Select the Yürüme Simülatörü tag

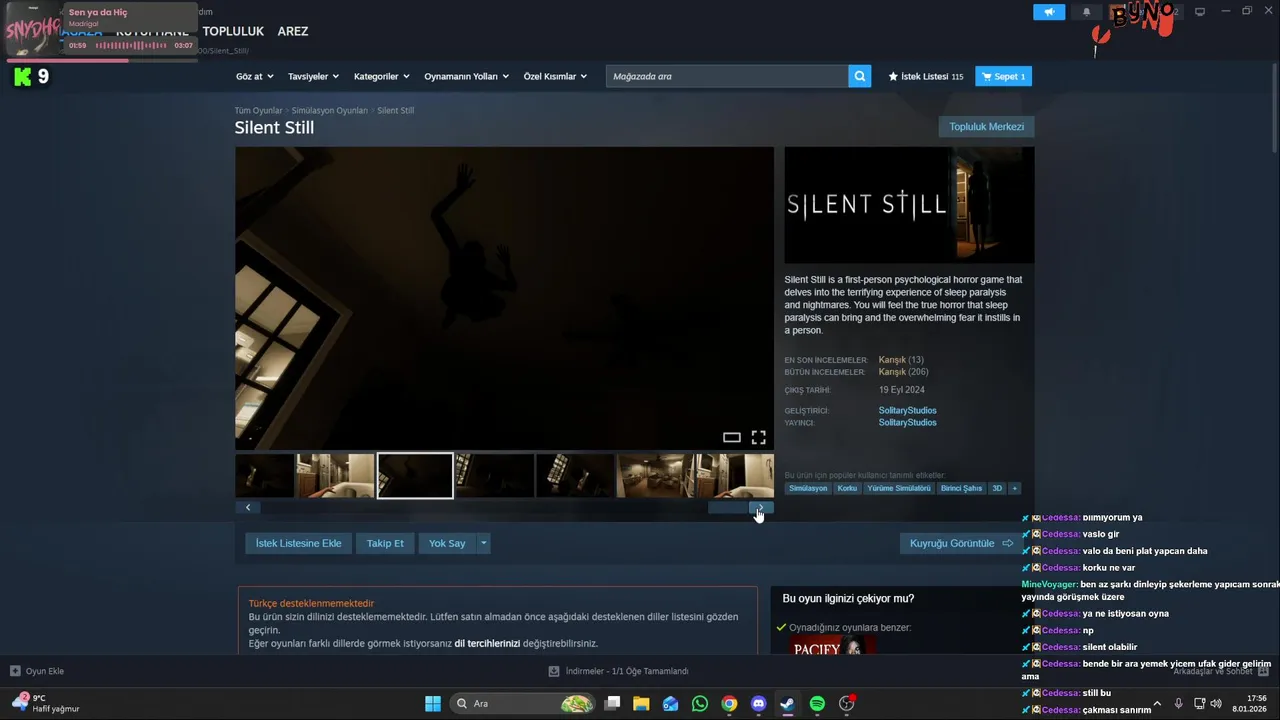pos(899,488)
